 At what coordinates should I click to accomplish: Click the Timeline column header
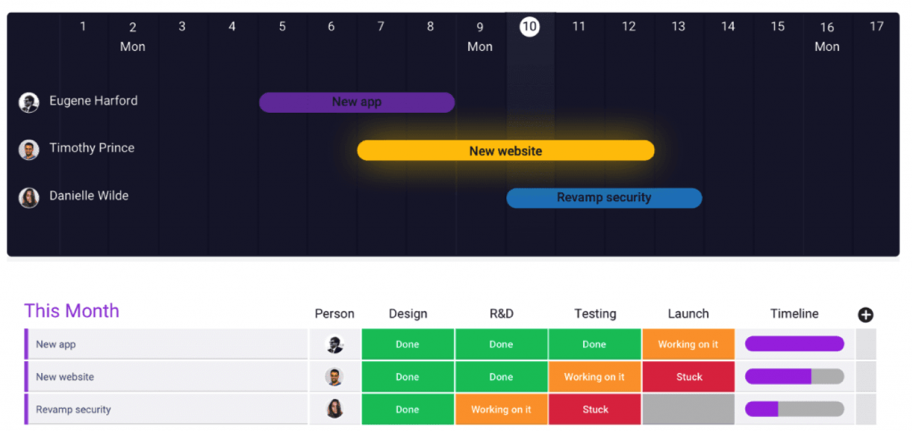point(795,314)
